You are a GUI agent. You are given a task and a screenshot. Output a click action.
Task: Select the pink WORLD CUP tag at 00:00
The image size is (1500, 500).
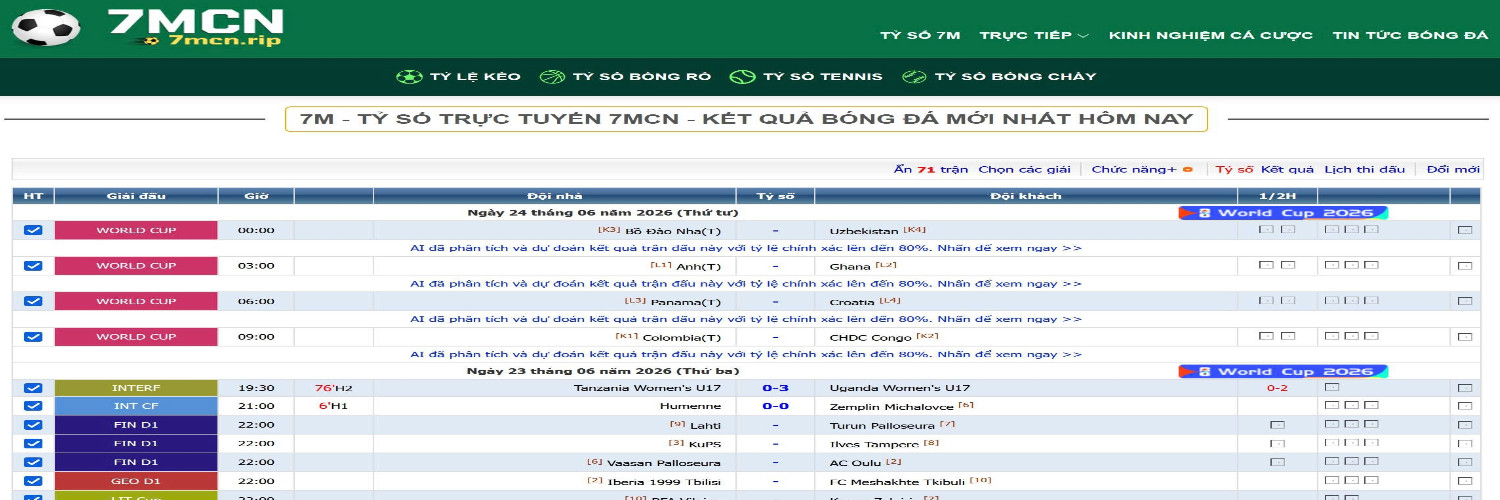[x=136, y=230]
